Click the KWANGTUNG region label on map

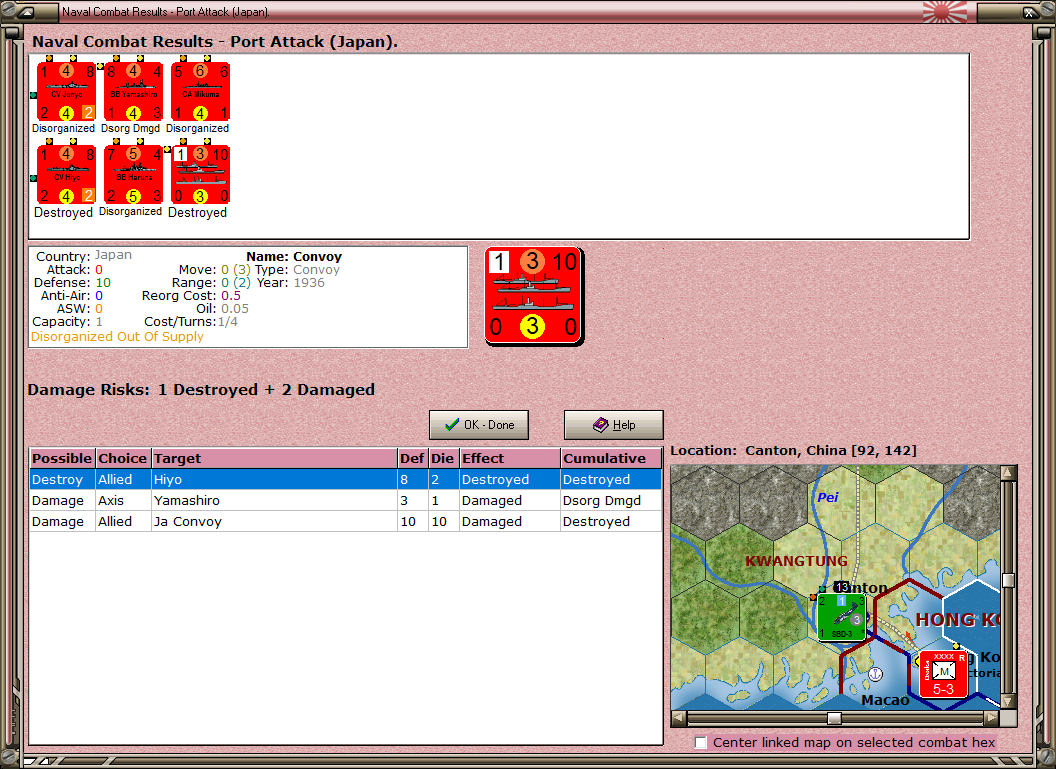796,561
